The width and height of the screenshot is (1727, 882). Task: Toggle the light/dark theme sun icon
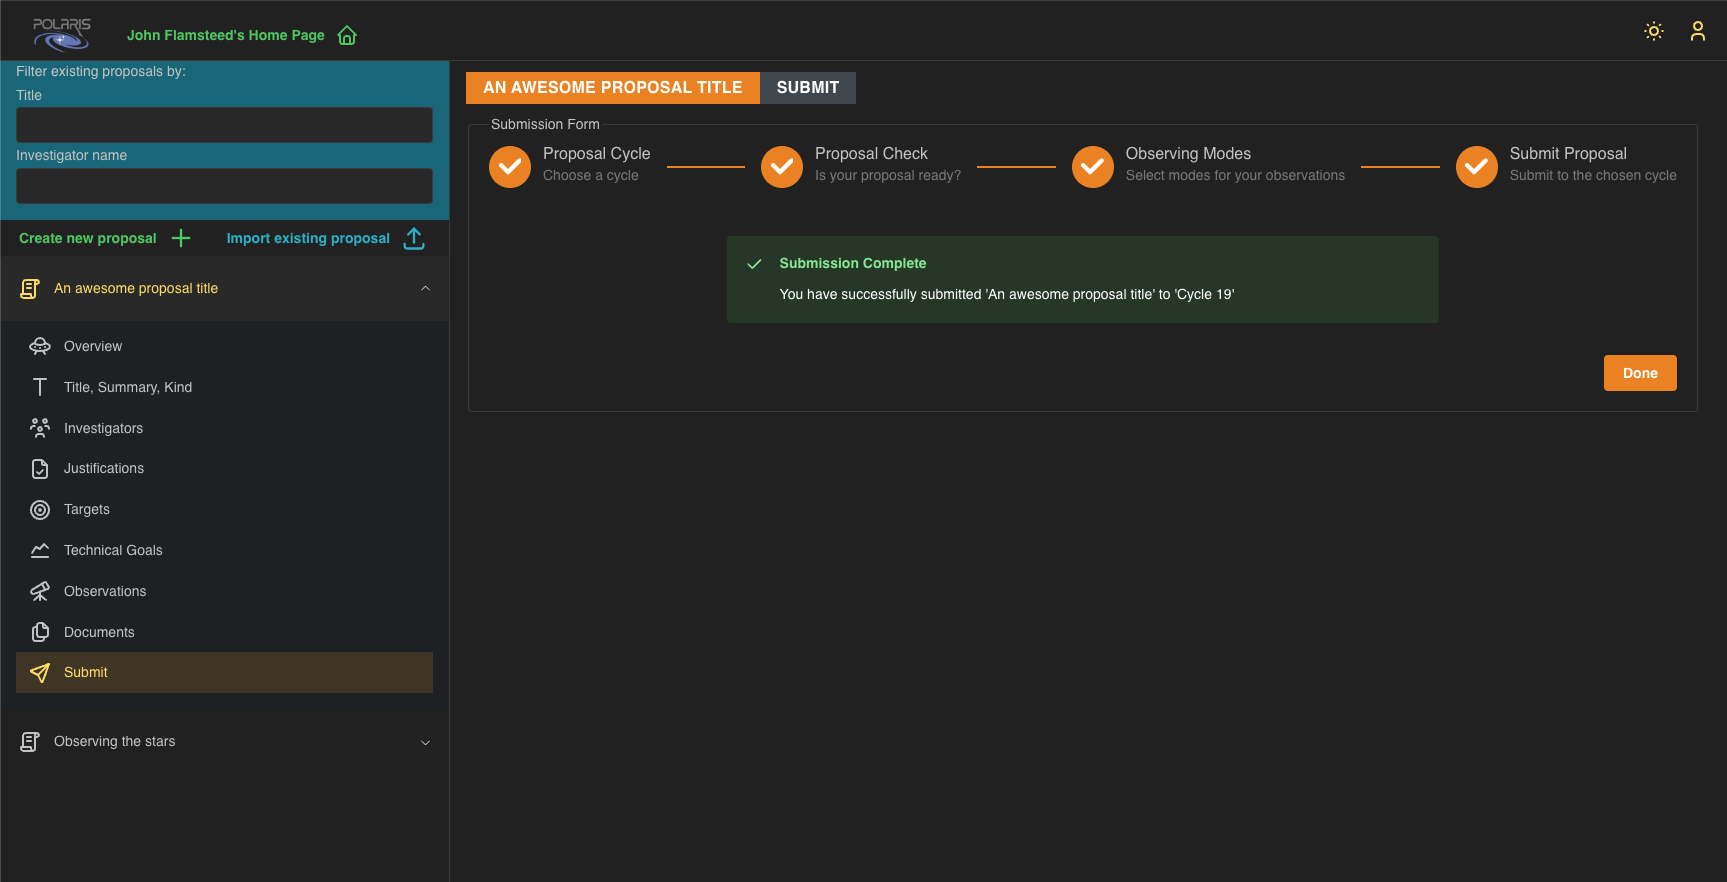coord(1654,31)
